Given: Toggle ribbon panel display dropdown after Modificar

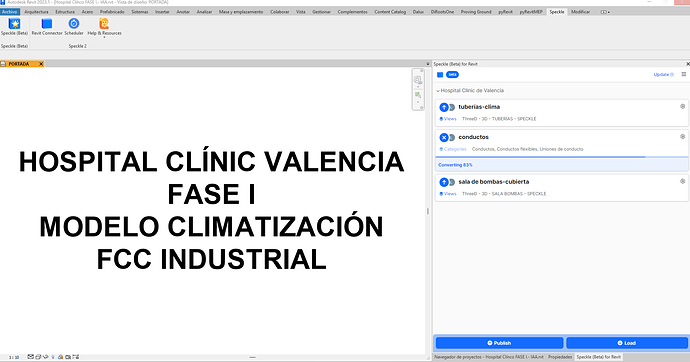Looking at the screenshot, I should point(606,12).
